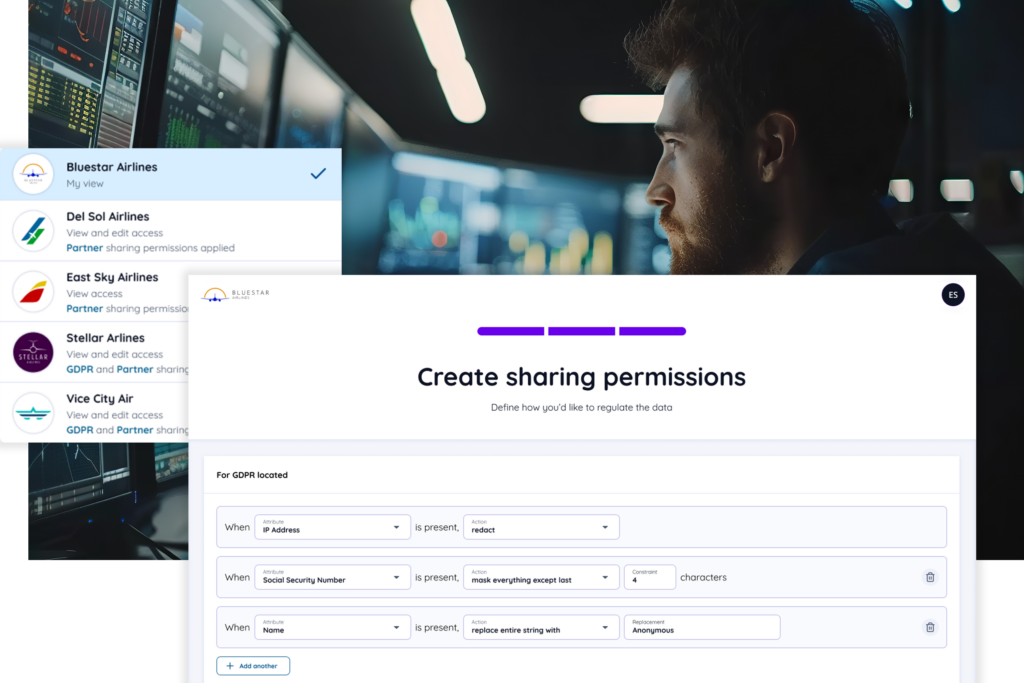Image resolution: width=1024 pixels, height=683 pixels.
Task: Click the second progress step bar
Action: (581, 331)
